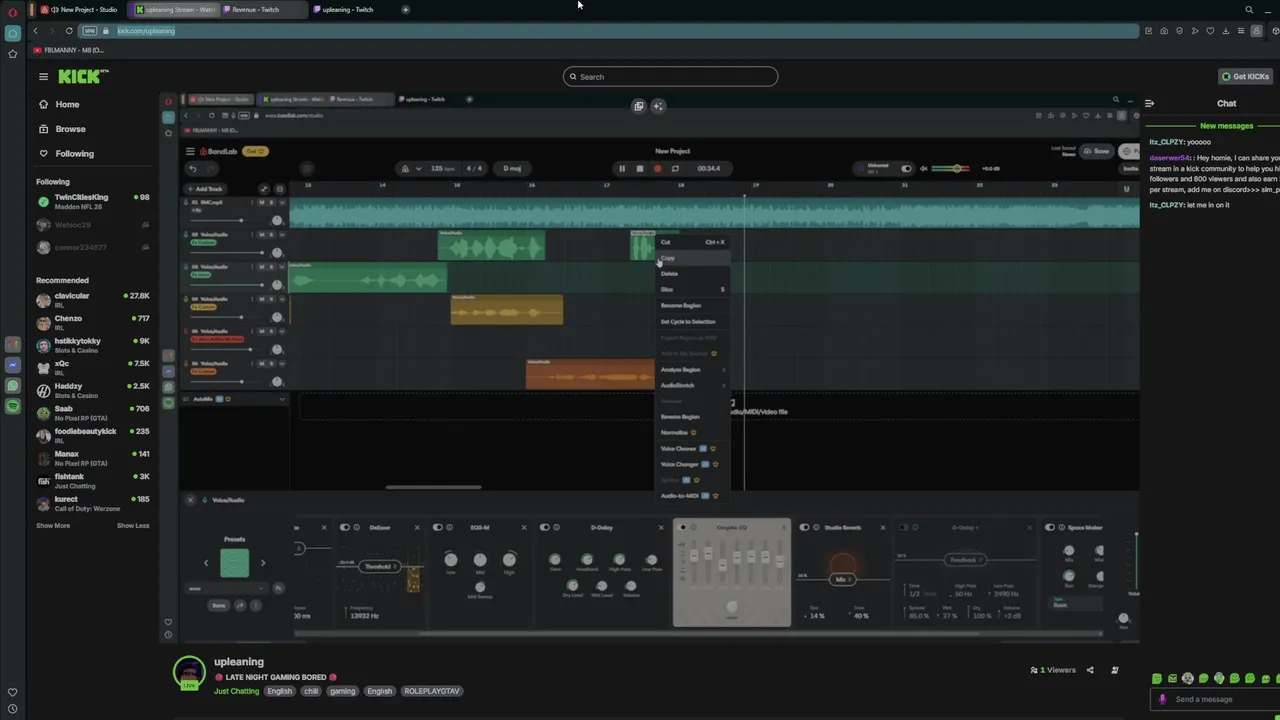1280x720 pixels.
Task: Switch to the Revenue - Twitch browser tab
Action: [x=262, y=9]
